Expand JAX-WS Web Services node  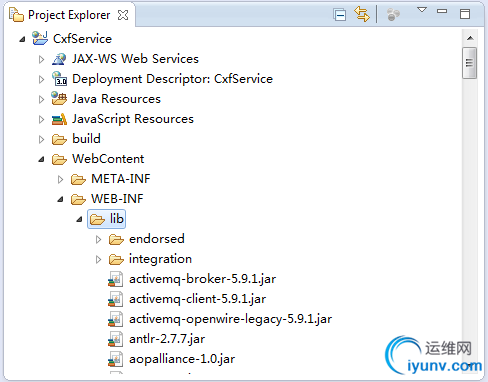pyautogui.click(x=41, y=59)
